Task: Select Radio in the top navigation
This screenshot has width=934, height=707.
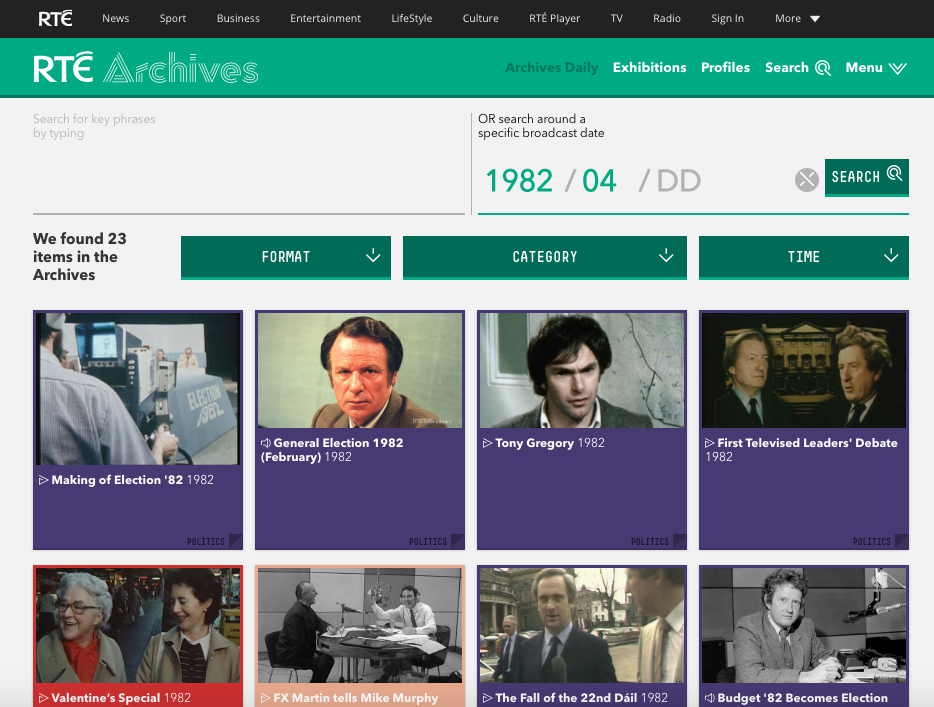Action: point(667,18)
